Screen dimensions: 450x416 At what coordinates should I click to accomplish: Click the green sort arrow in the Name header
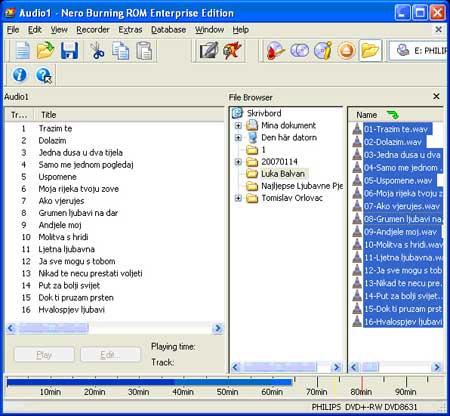click(x=392, y=115)
